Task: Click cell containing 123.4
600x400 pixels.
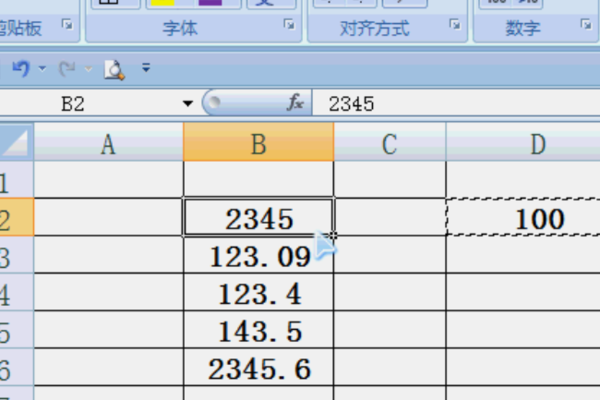Action: (x=259, y=292)
